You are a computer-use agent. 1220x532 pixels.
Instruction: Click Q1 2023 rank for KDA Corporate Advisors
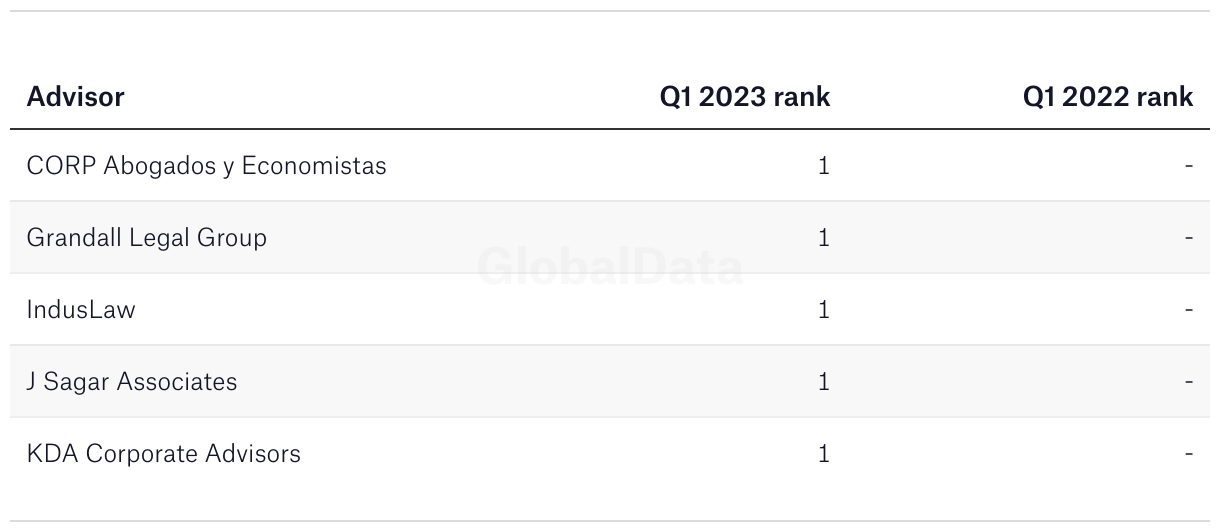pyautogui.click(x=823, y=454)
